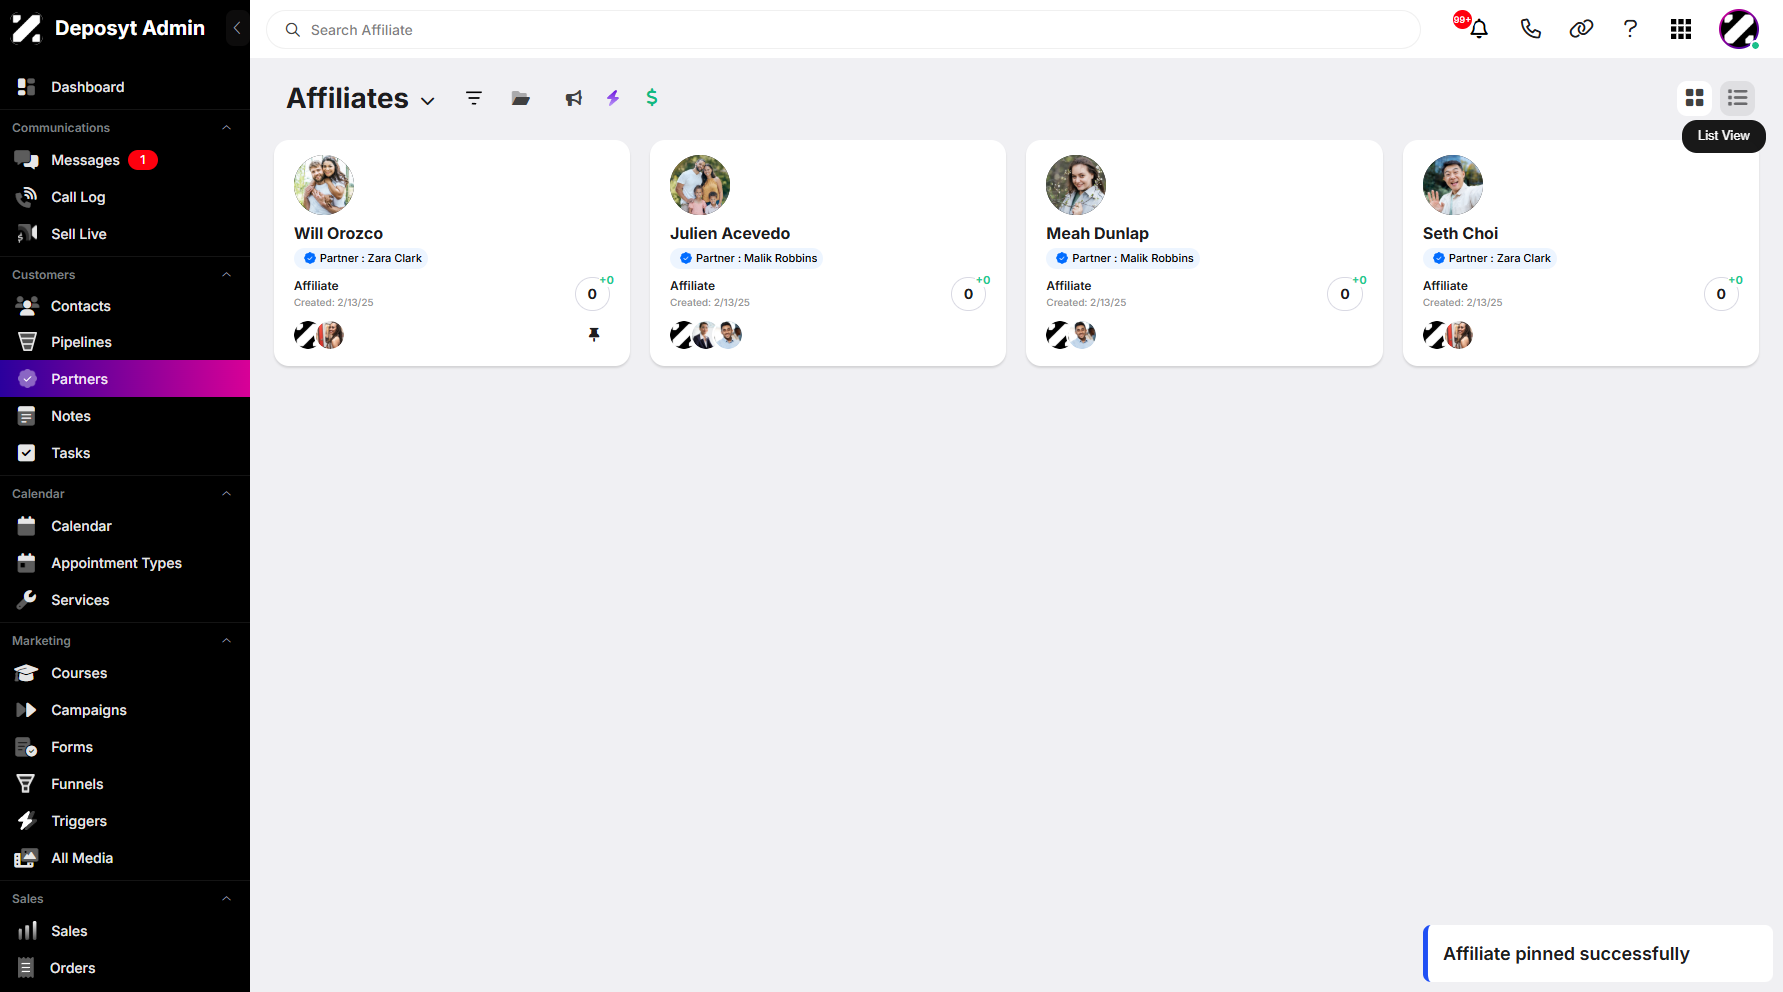Image resolution: width=1783 pixels, height=992 pixels.
Task: Unpin Will Orozco using the pin icon
Action: pyautogui.click(x=594, y=335)
